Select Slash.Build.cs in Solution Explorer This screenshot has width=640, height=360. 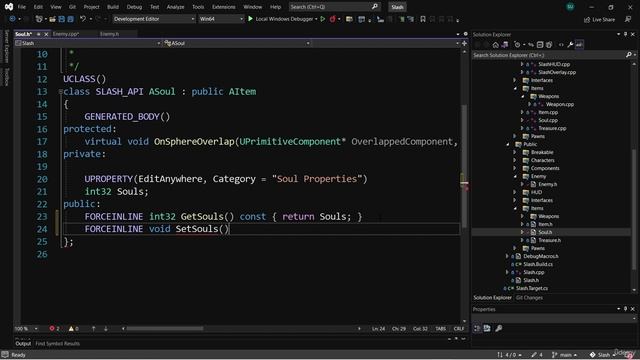click(538, 264)
